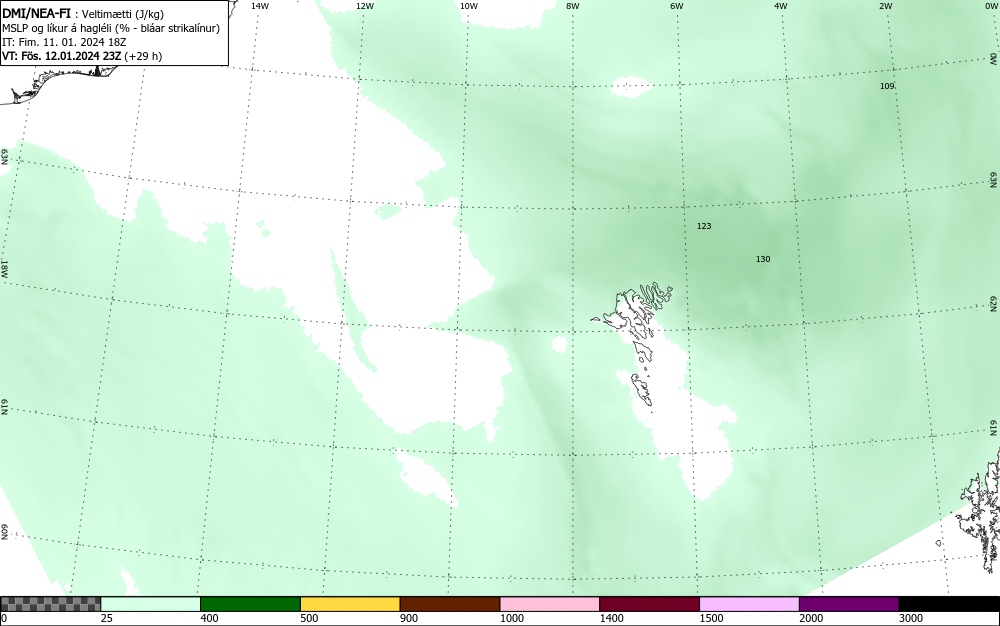The width and height of the screenshot is (1000, 626).
Task: Click the 123 value label on map
Action: [704, 226]
